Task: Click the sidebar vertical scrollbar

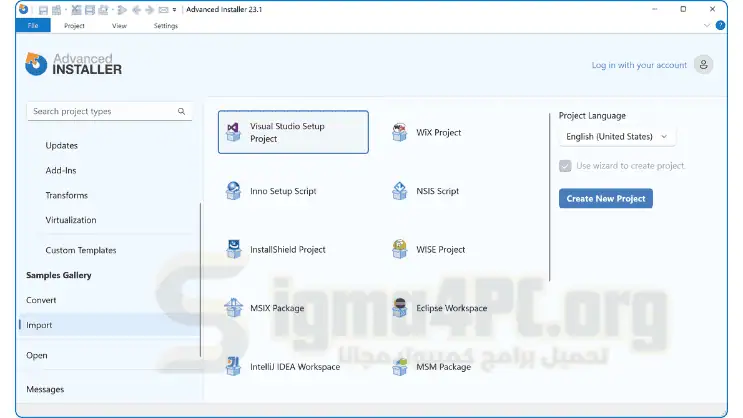Action: tap(200, 280)
